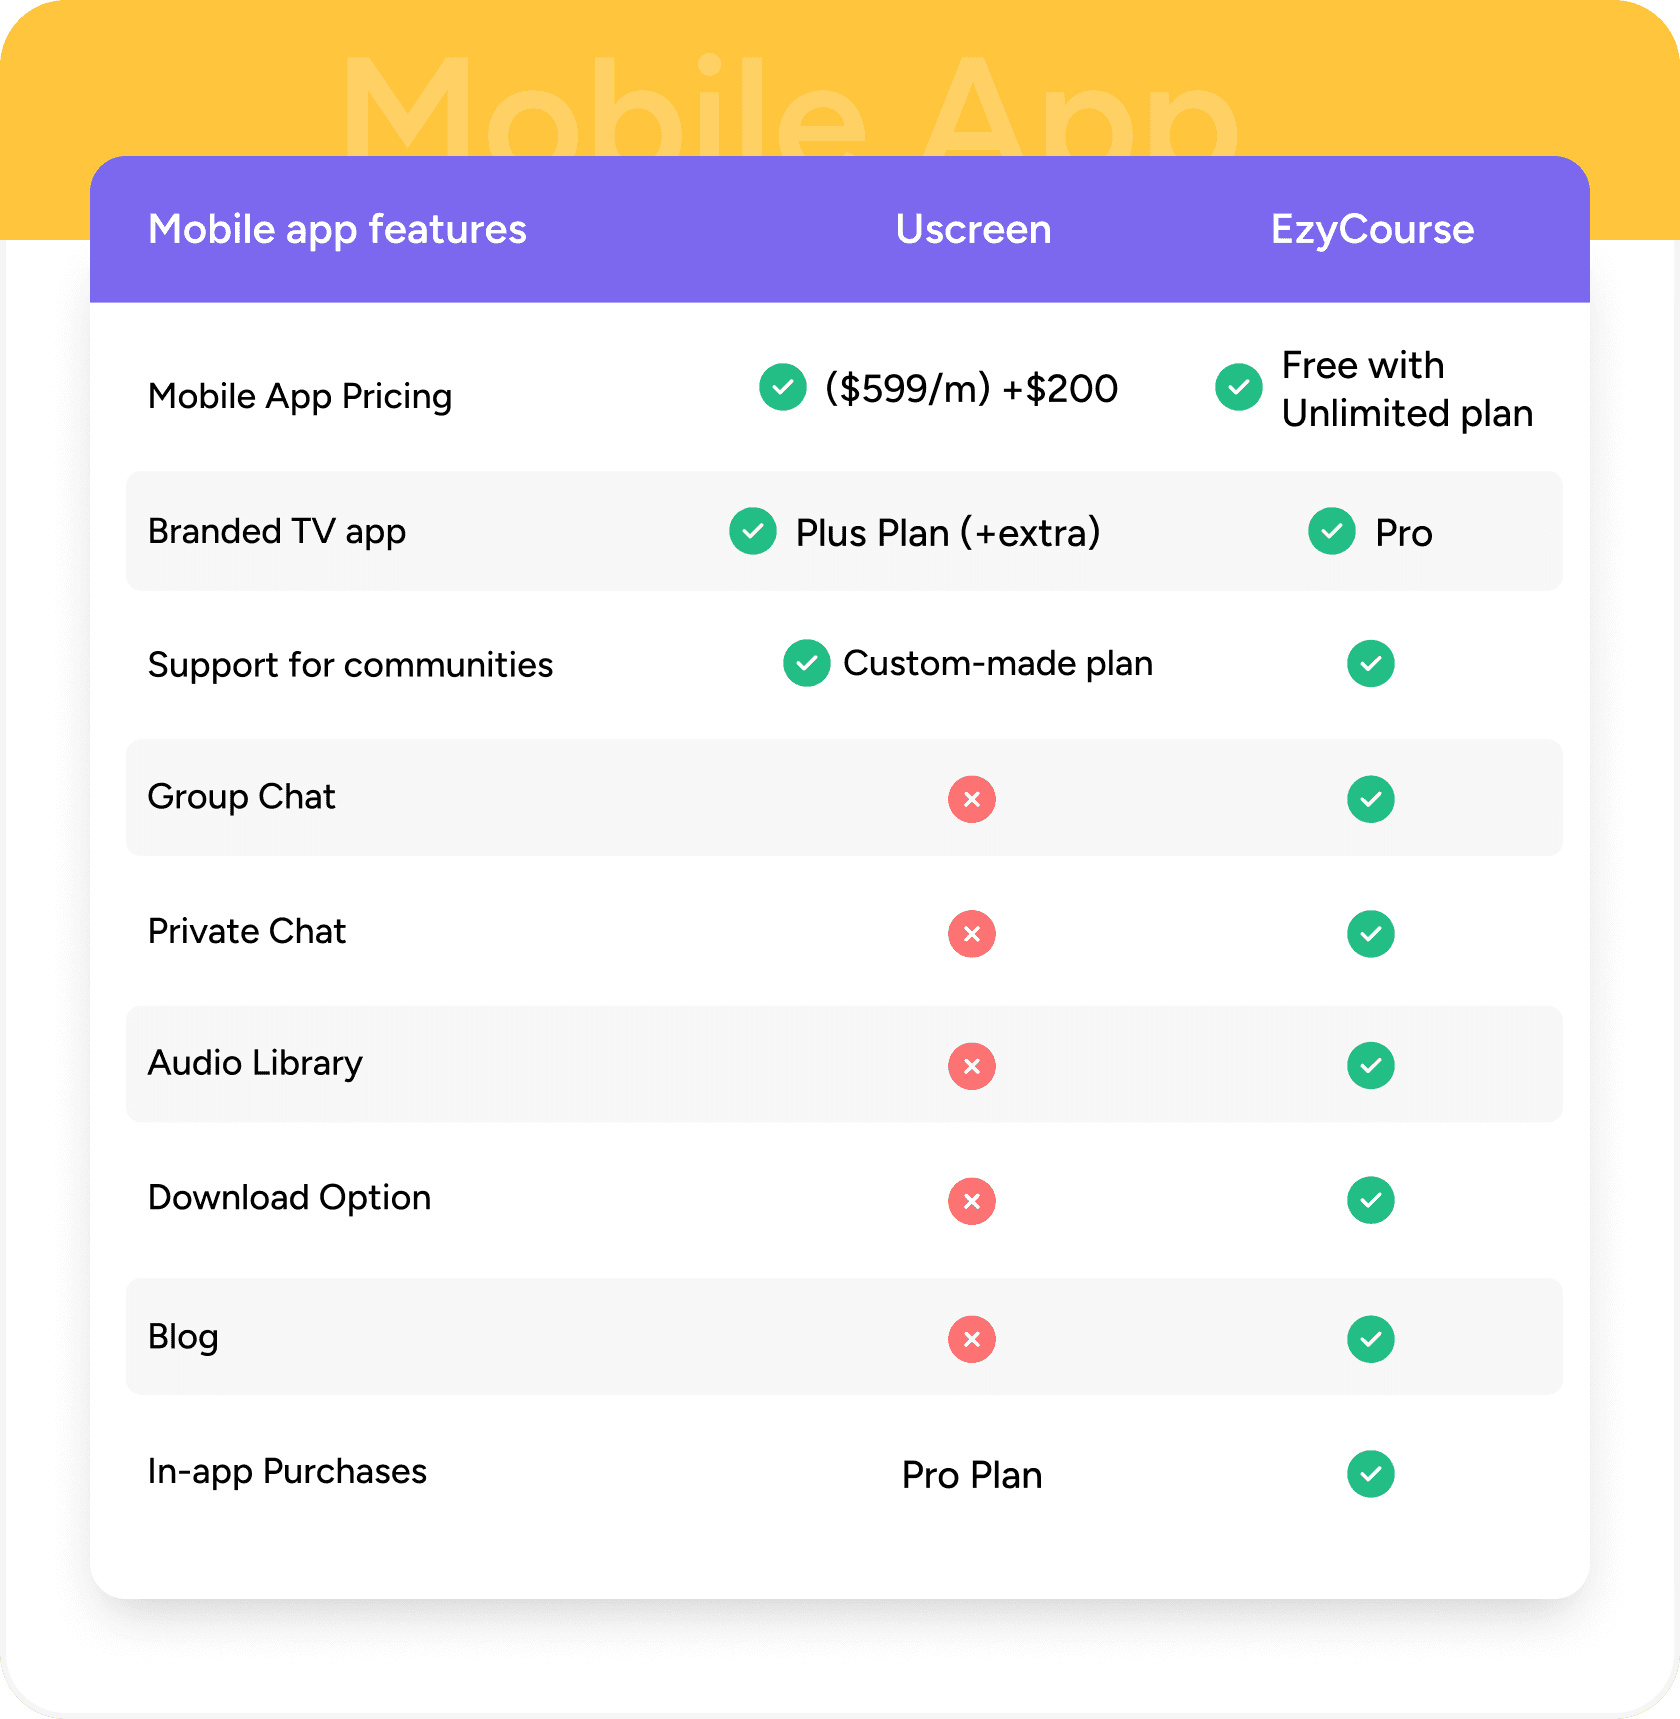Click the EzyCourse check for Support for communities
The width and height of the screenshot is (1680, 1719).
[x=1371, y=664]
